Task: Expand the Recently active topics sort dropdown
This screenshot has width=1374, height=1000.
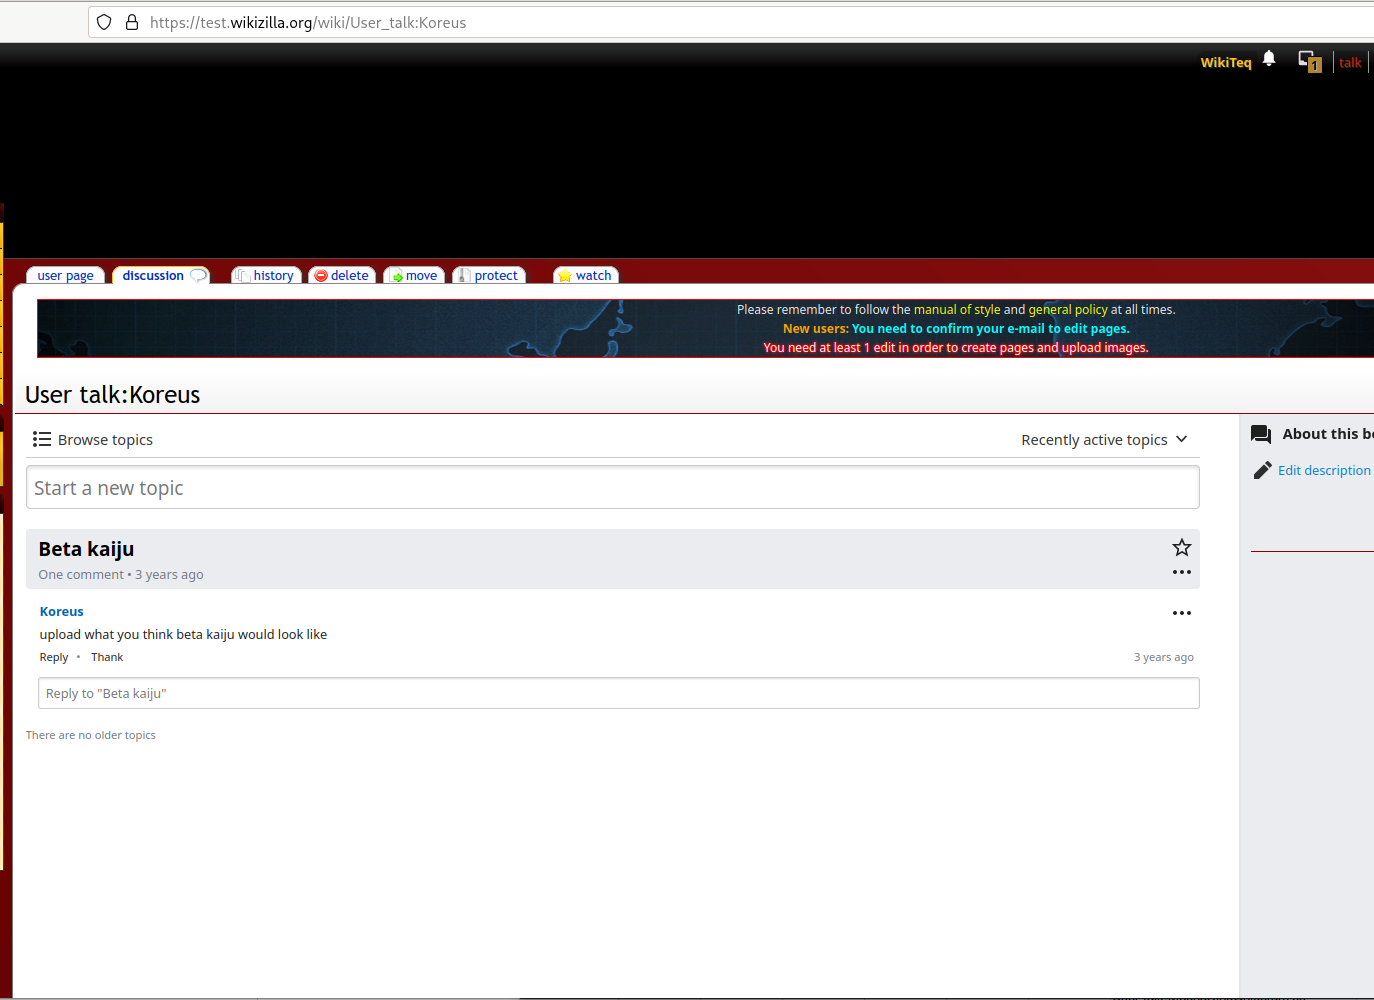Action: [x=1104, y=440]
